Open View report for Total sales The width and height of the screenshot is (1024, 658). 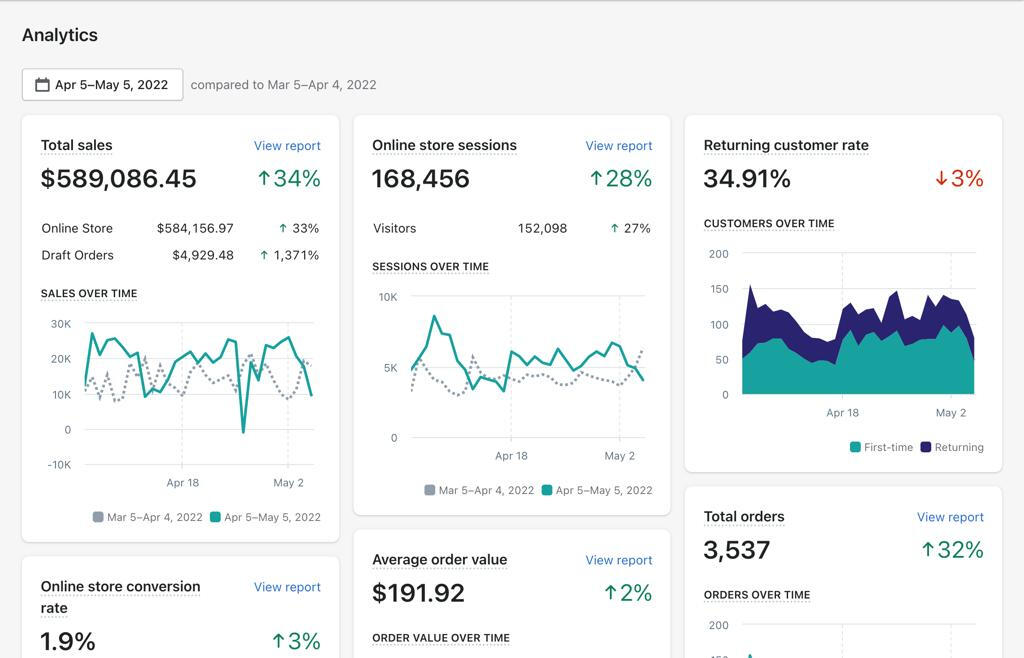click(x=287, y=146)
